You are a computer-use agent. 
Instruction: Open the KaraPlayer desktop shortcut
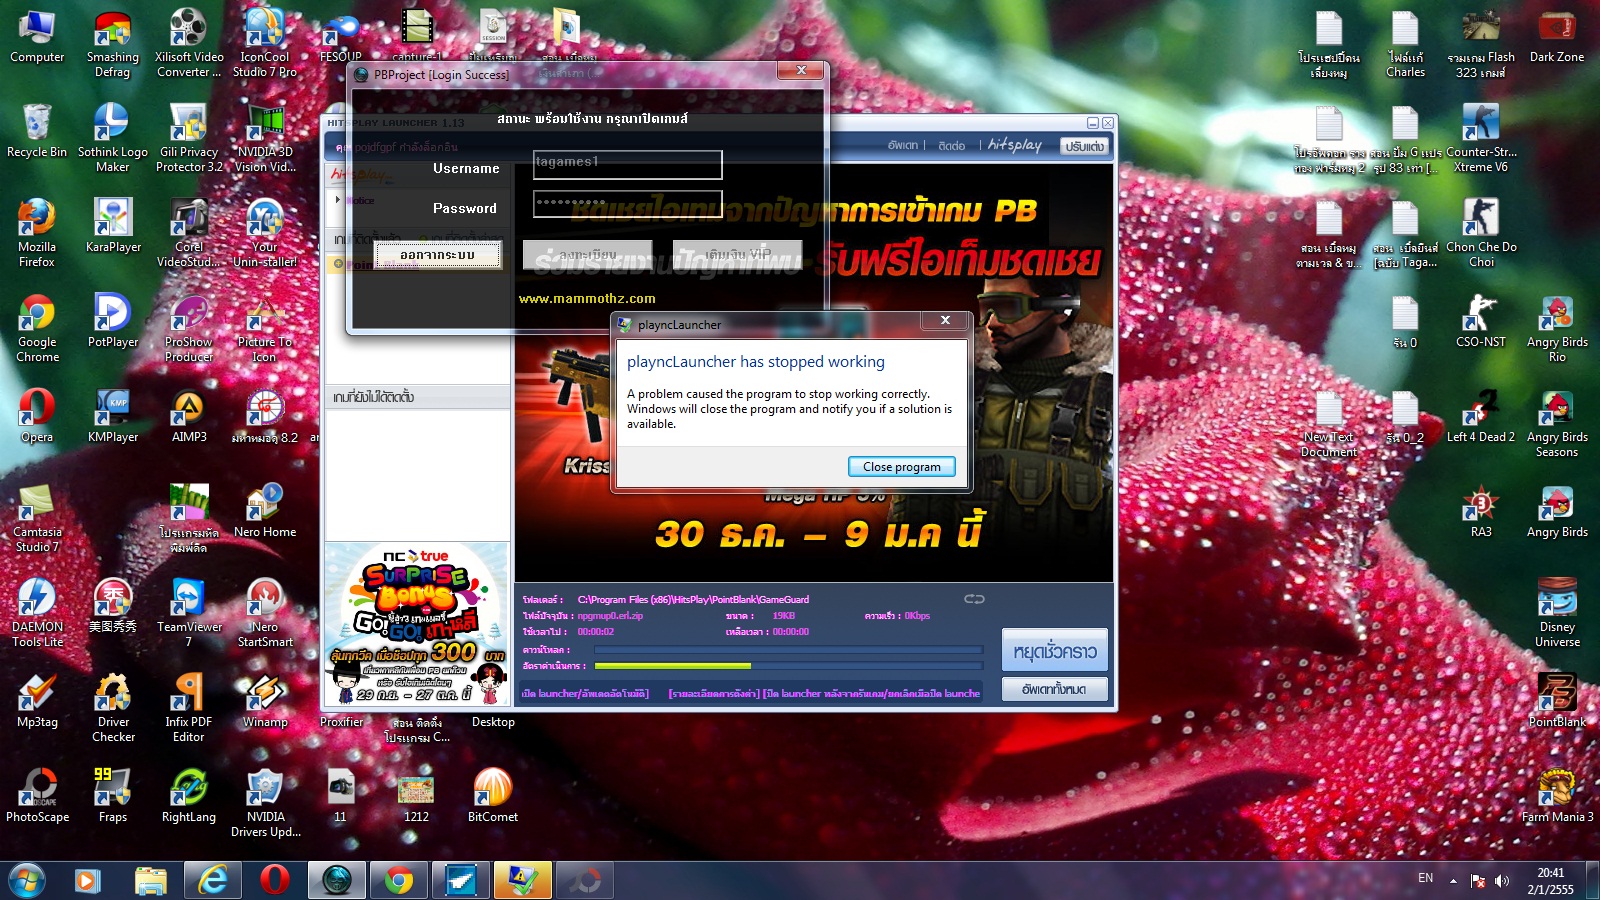click(x=113, y=226)
